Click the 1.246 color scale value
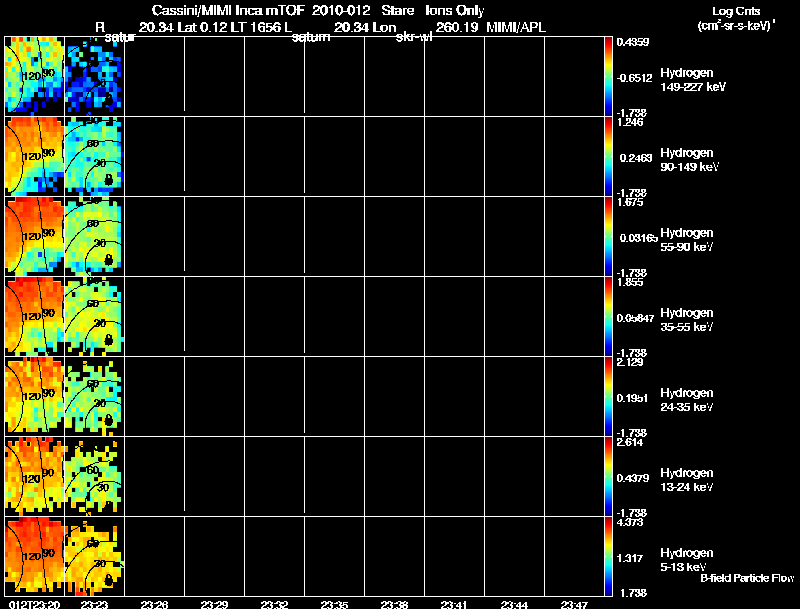The image size is (800, 609). tap(630, 122)
